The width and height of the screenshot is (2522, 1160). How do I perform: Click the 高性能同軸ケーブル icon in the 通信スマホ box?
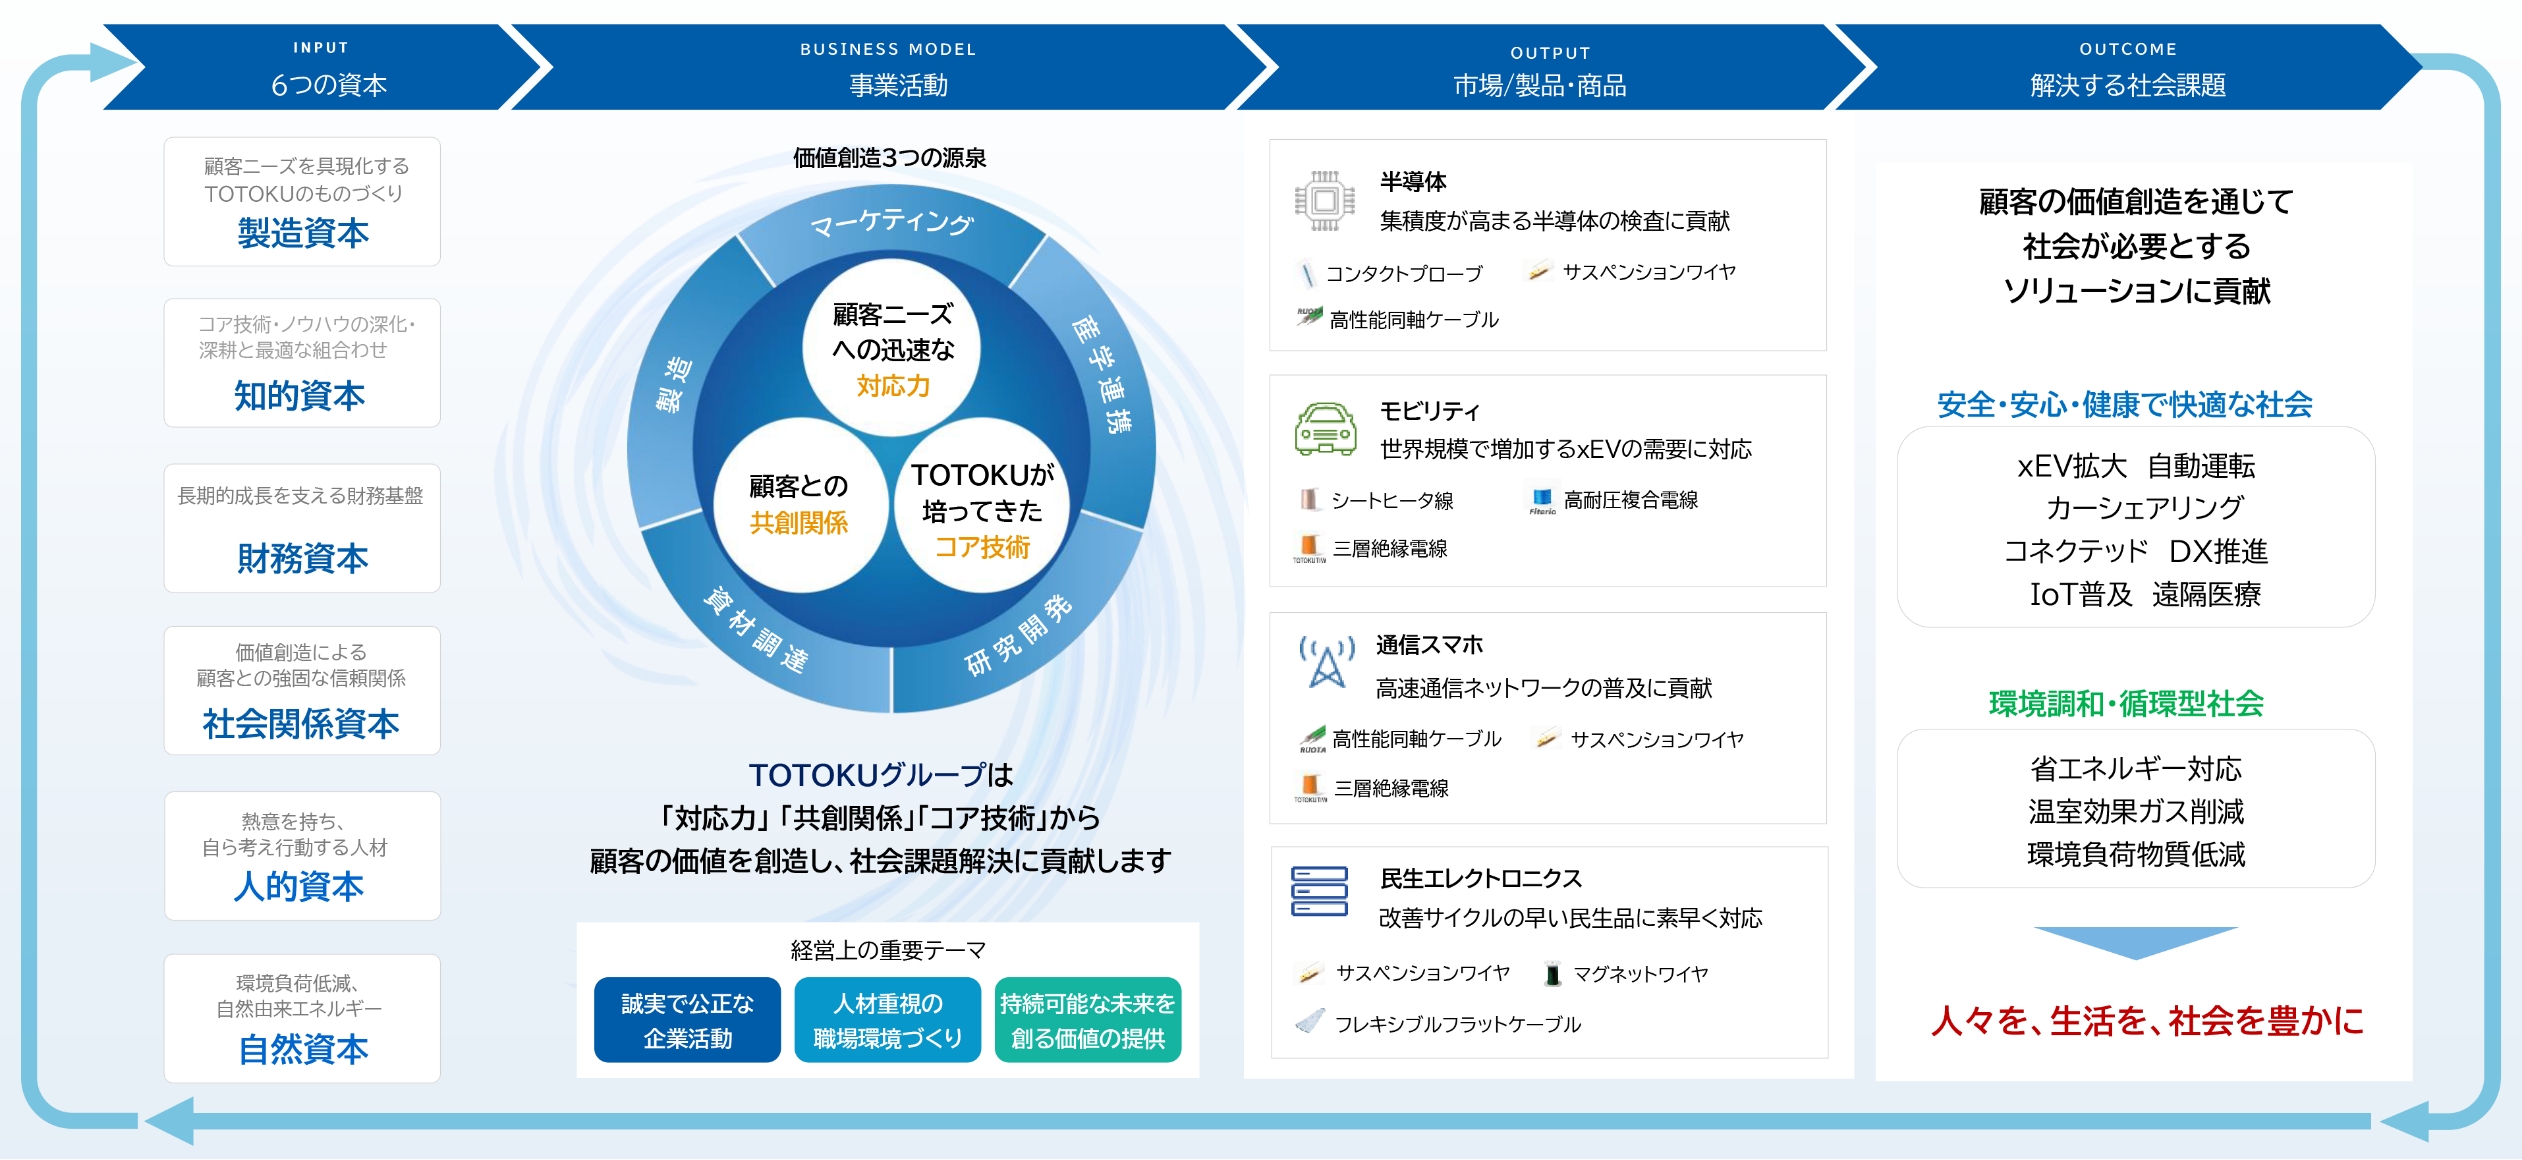click(1313, 739)
